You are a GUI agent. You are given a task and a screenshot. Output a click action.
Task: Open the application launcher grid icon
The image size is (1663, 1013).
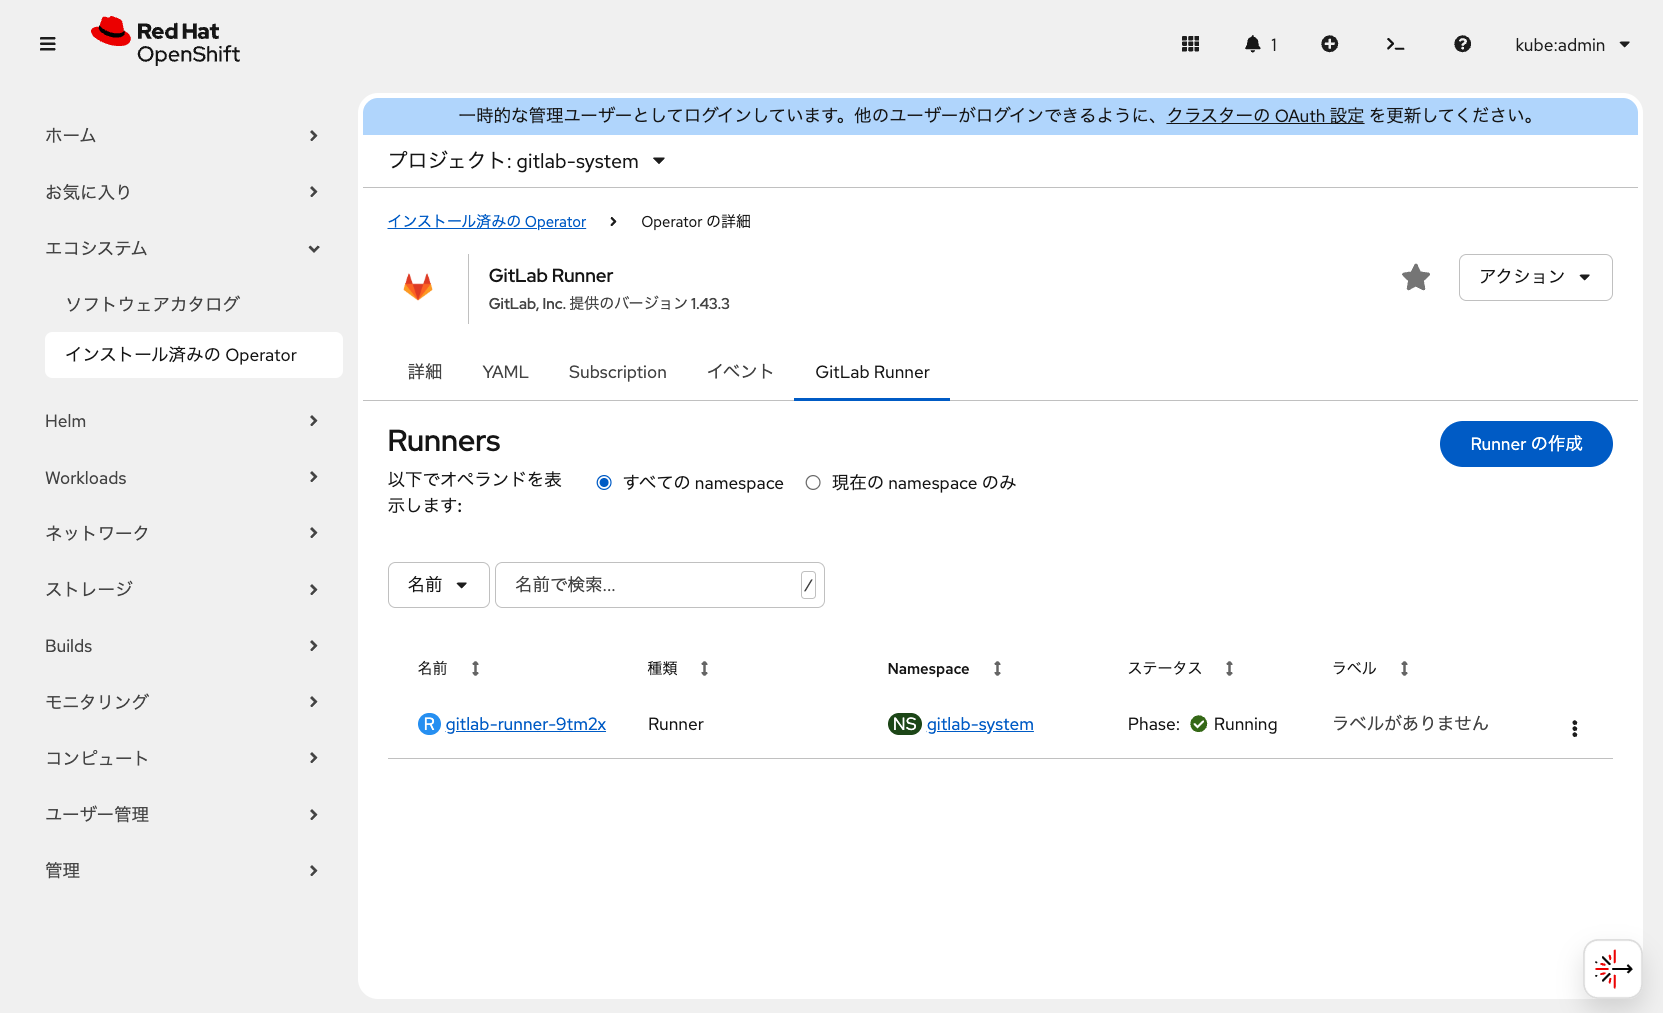[1190, 44]
